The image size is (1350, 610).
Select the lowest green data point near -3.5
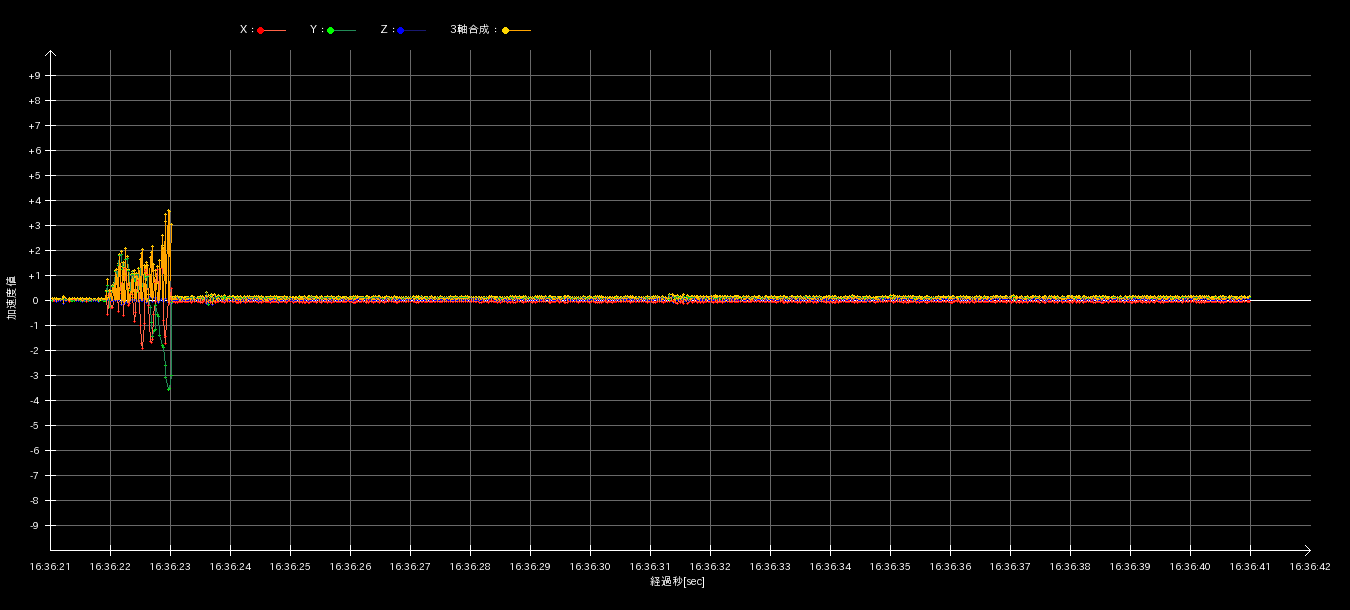click(169, 388)
